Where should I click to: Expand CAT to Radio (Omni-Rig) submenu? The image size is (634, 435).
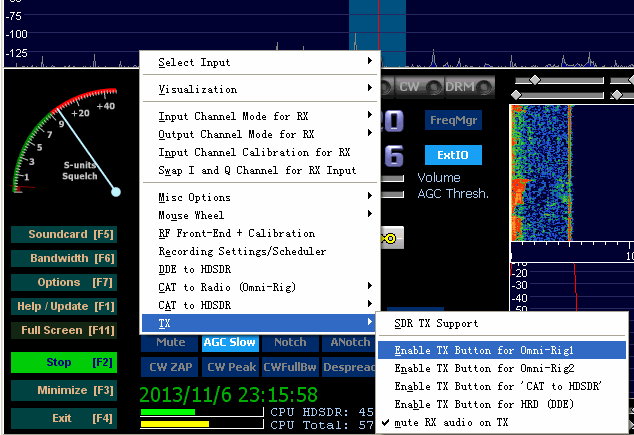pos(260,287)
